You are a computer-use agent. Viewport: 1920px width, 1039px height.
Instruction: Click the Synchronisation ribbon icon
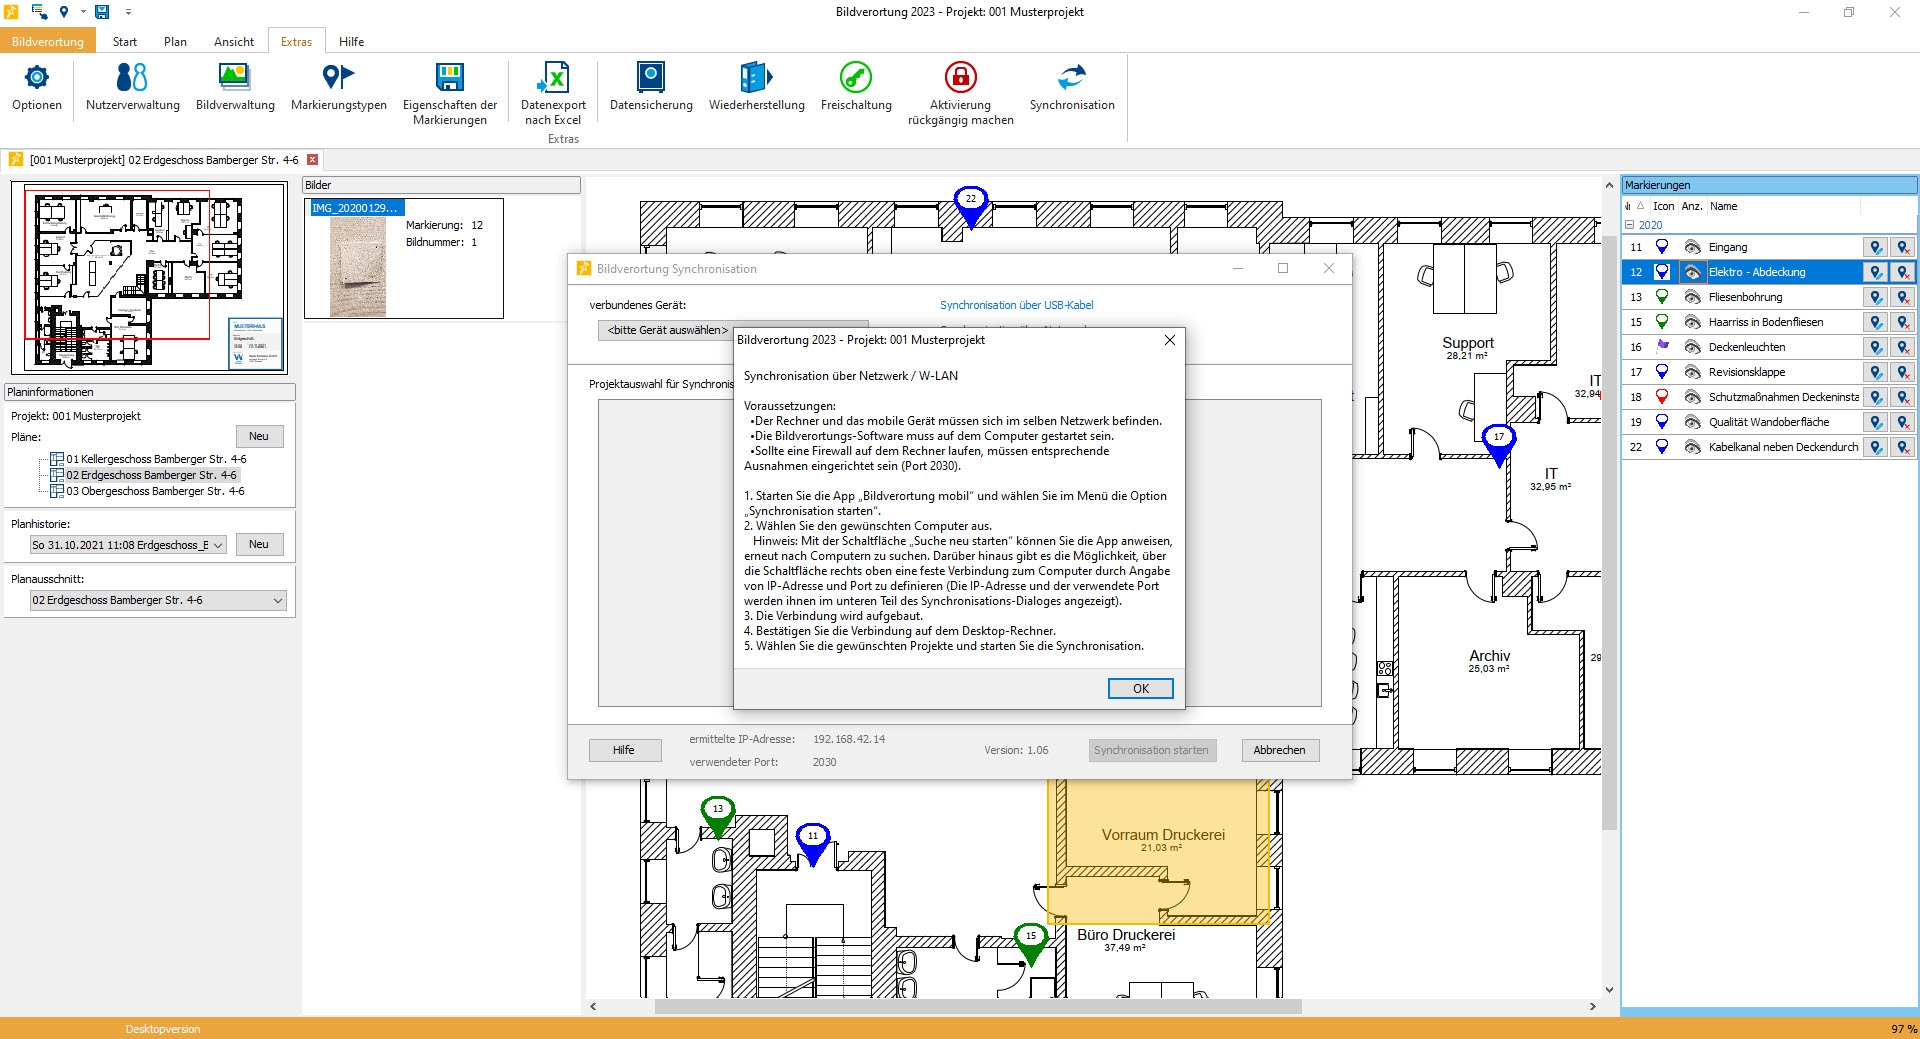(x=1072, y=88)
